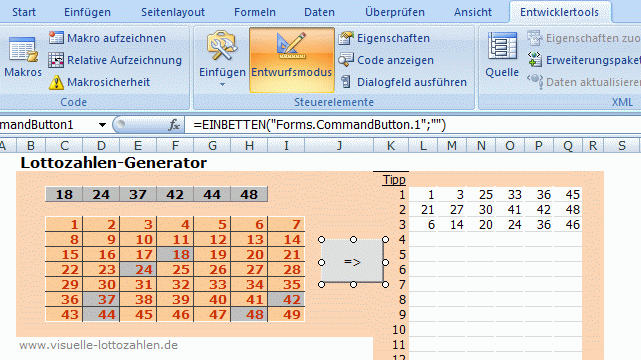Viewport: 641px width, 360px height.
Task: Click Tipp row number 10
Action: tap(398, 330)
